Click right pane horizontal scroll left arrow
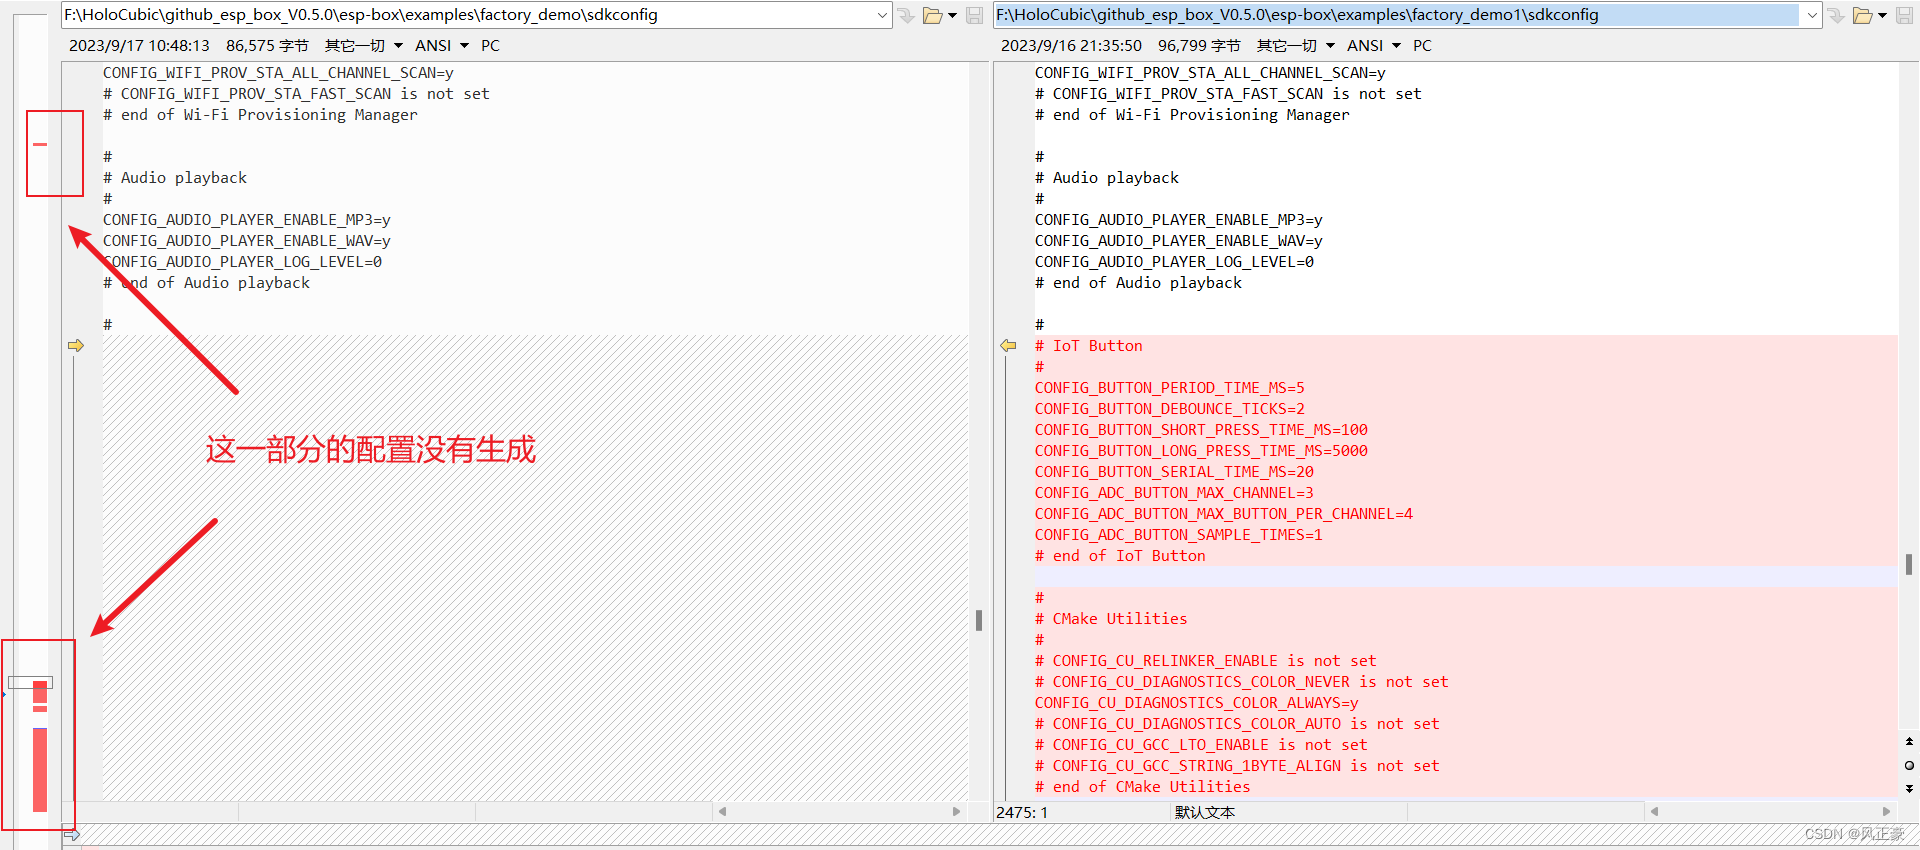This screenshot has height=850, width=1920. pyautogui.click(x=1654, y=811)
